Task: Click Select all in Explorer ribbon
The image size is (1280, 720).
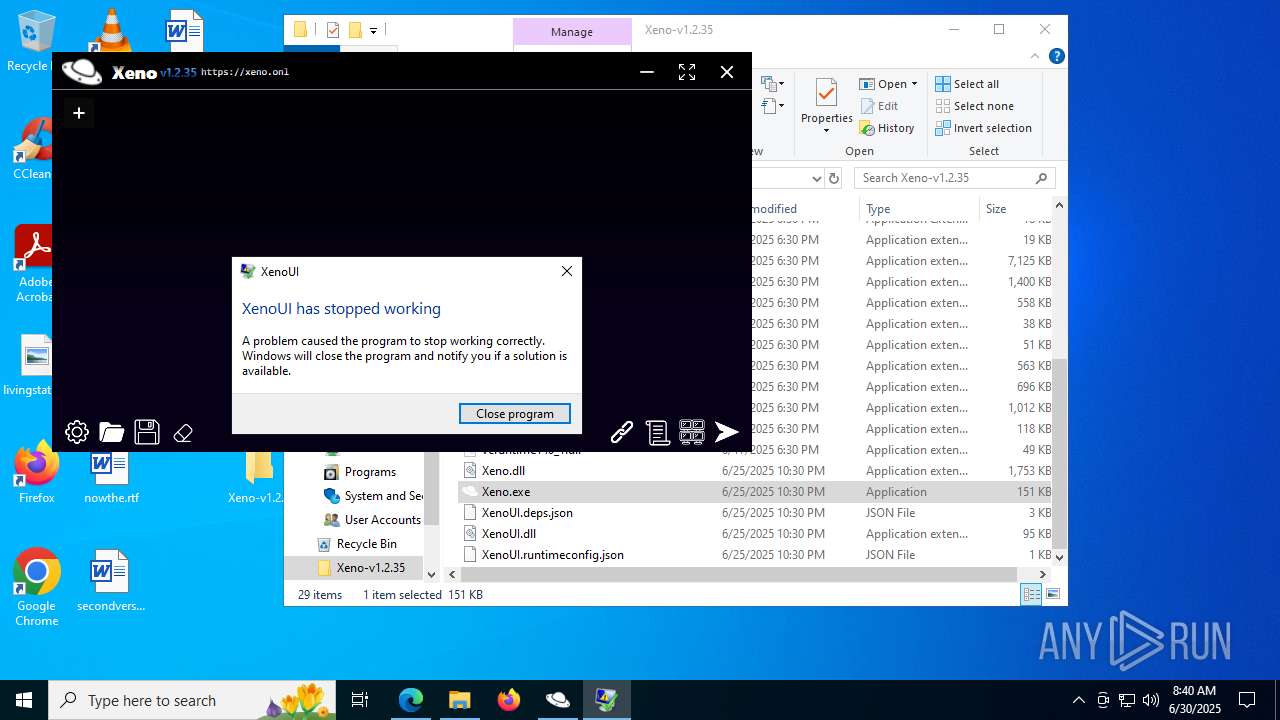Action: tap(967, 84)
